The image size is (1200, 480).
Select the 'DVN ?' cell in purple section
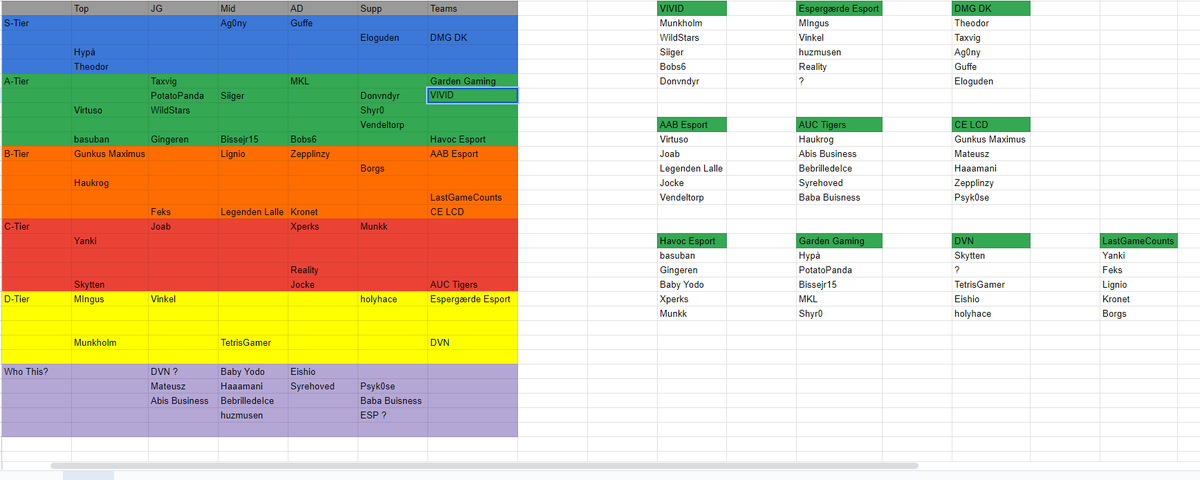click(x=182, y=371)
